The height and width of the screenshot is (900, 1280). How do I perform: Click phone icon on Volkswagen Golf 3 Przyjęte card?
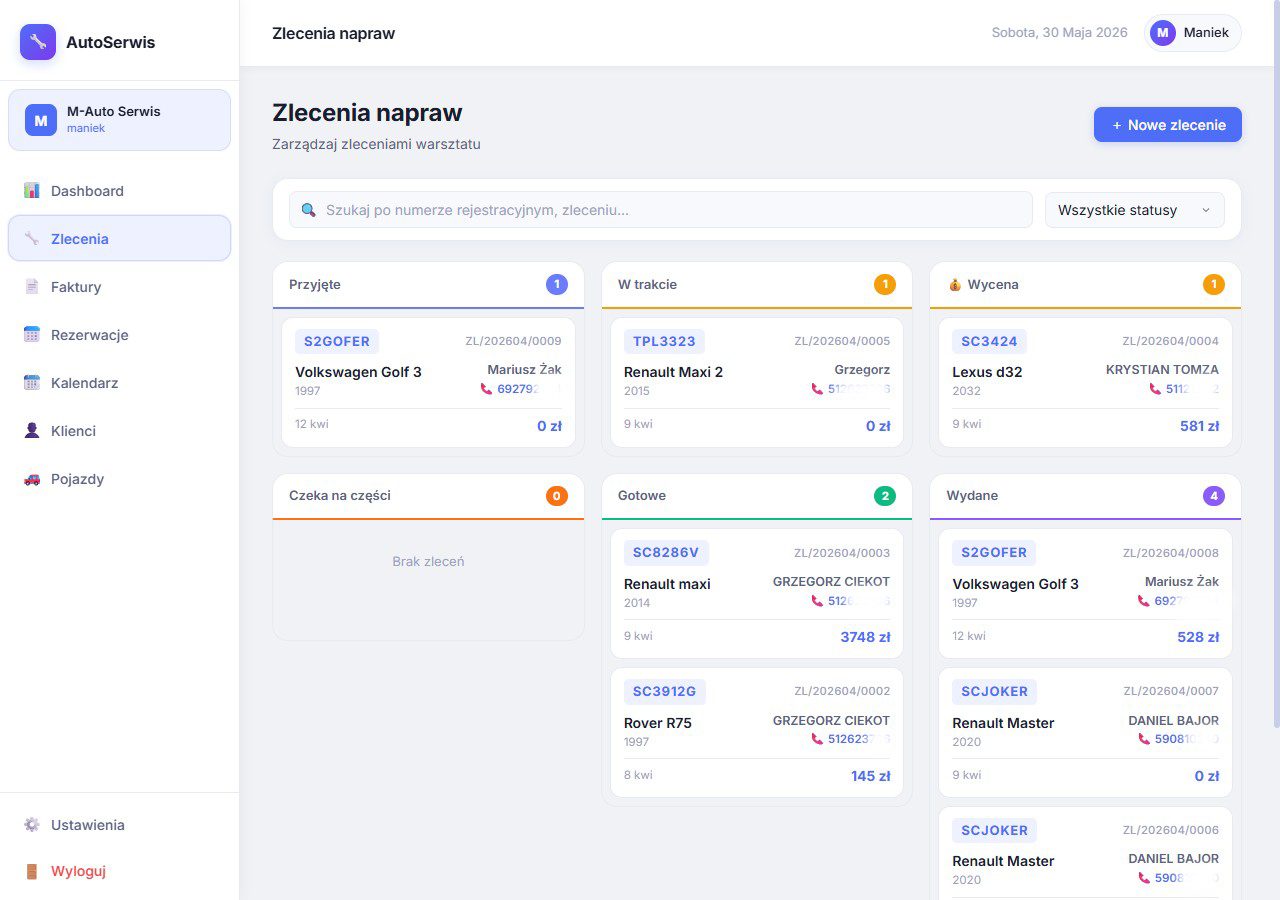coord(487,389)
